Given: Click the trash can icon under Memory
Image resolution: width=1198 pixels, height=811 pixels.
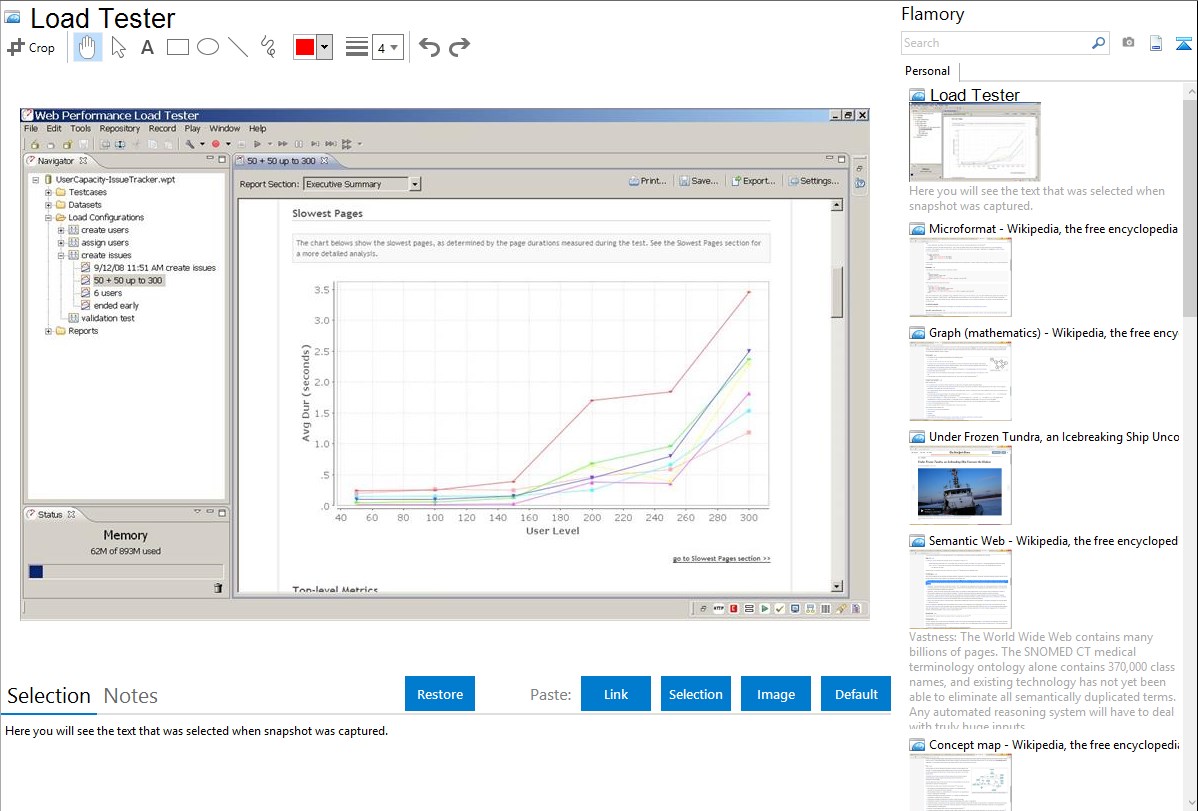Looking at the screenshot, I should click(x=218, y=588).
